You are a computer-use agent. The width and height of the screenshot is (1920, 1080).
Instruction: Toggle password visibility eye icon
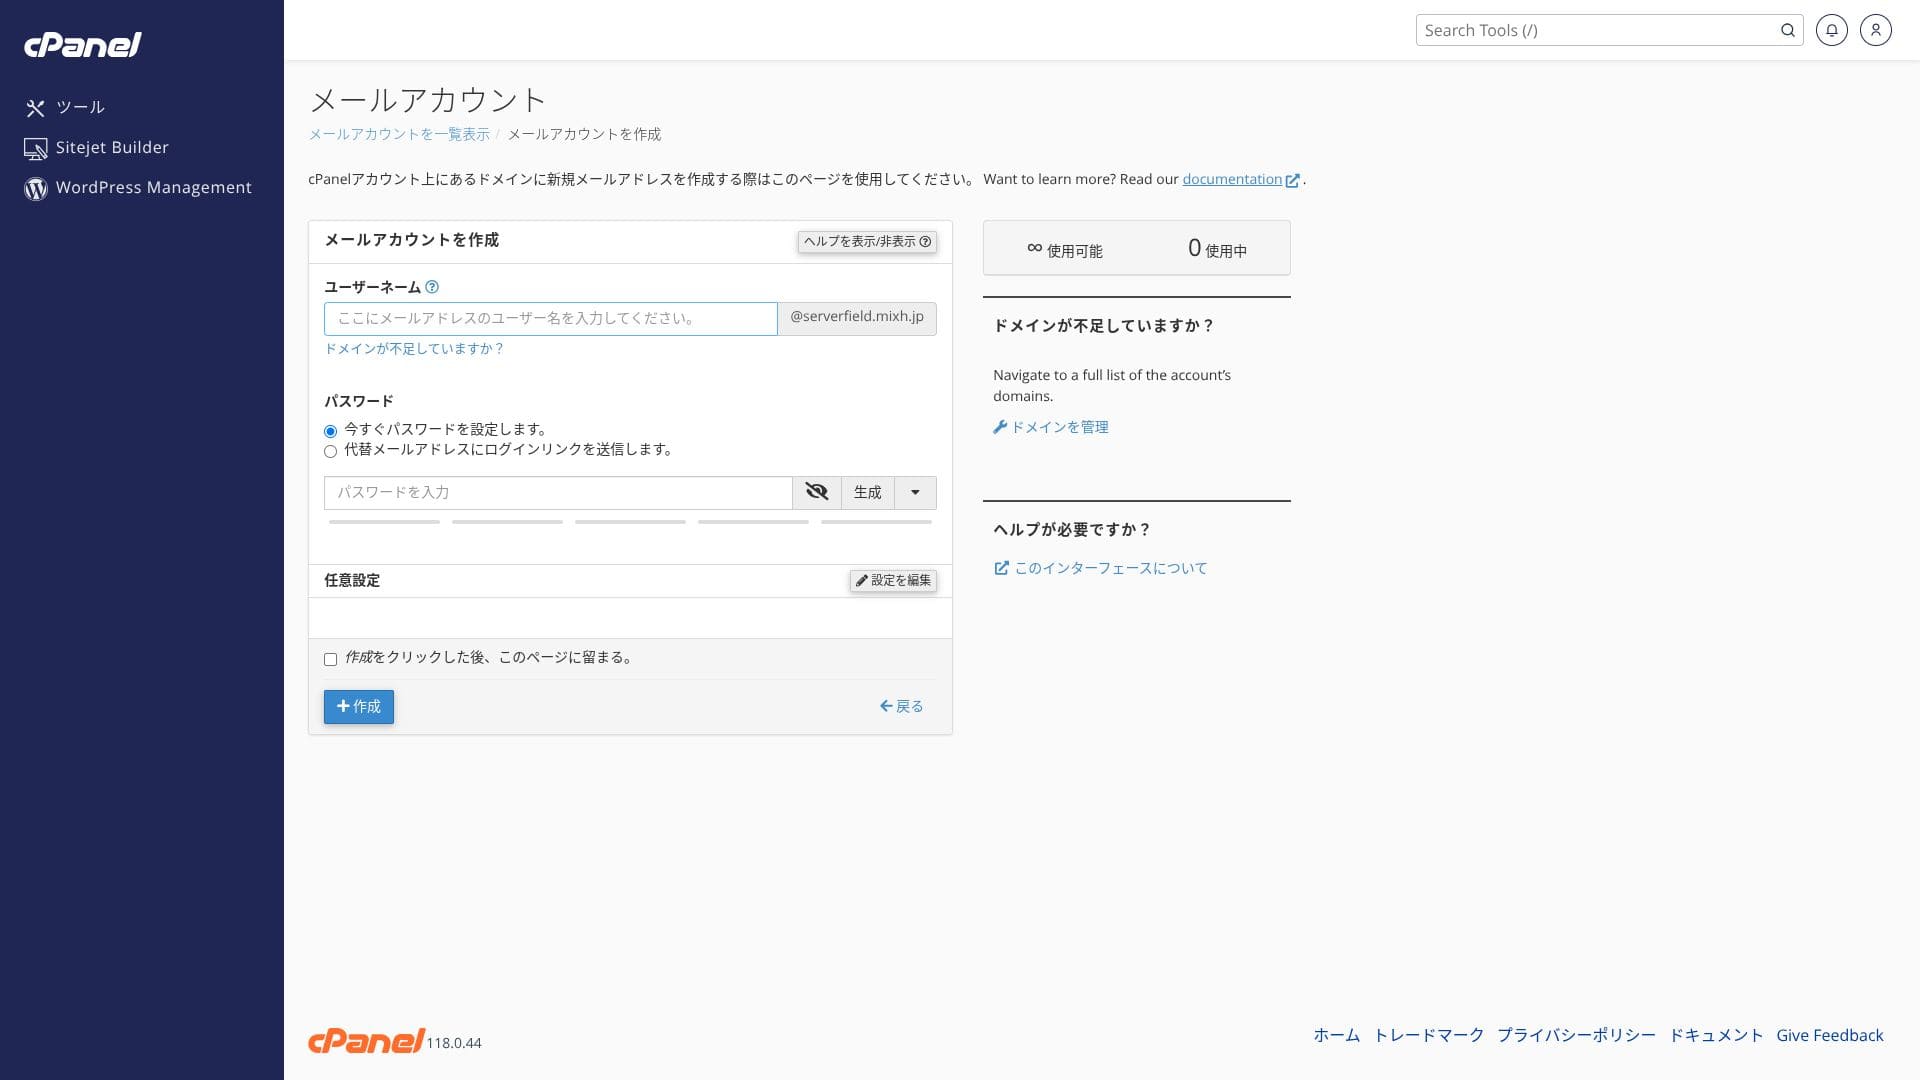pos(816,492)
